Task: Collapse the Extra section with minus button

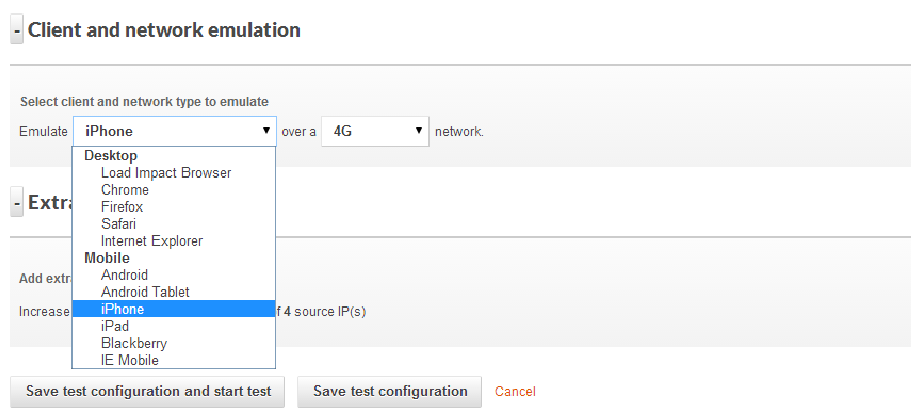Action: [17, 203]
